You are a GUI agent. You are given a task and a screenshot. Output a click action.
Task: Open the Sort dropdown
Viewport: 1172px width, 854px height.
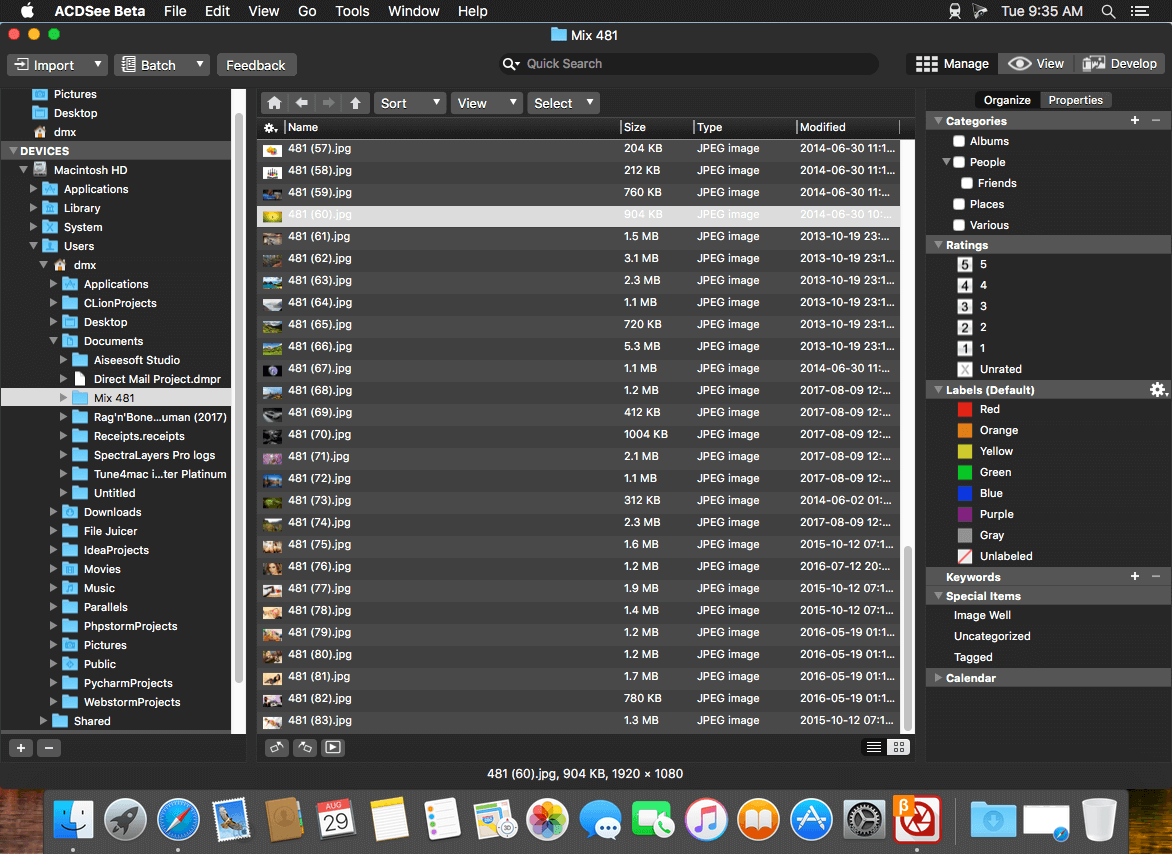tap(410, 103)
